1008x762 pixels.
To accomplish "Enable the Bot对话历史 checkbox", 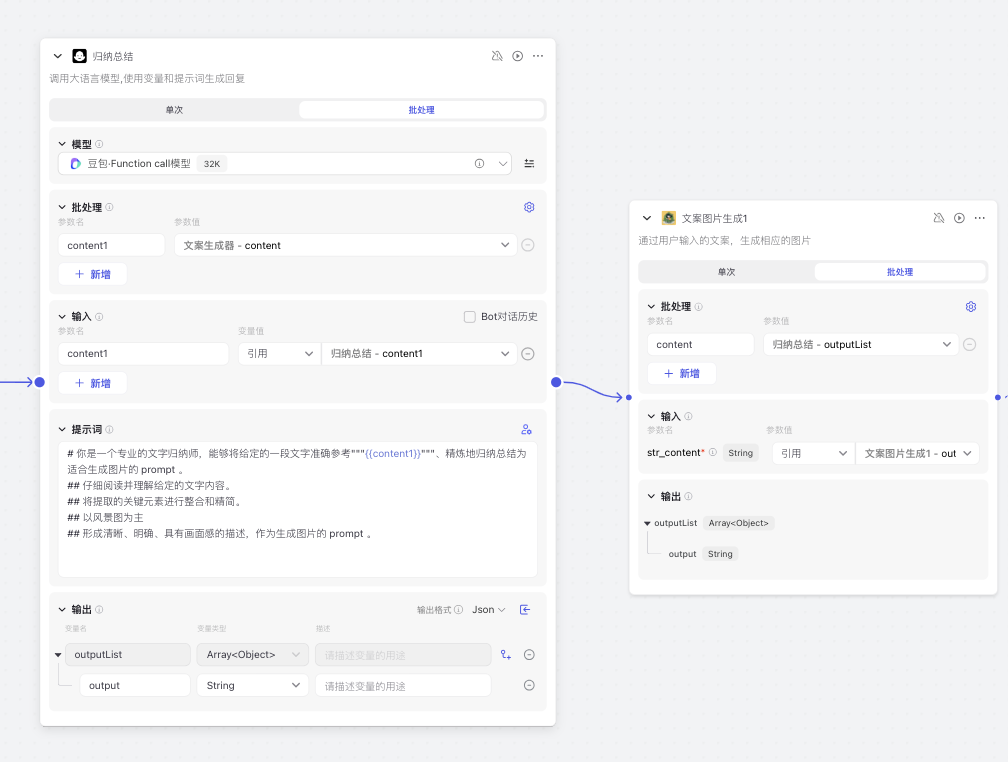I will (470, 317).
